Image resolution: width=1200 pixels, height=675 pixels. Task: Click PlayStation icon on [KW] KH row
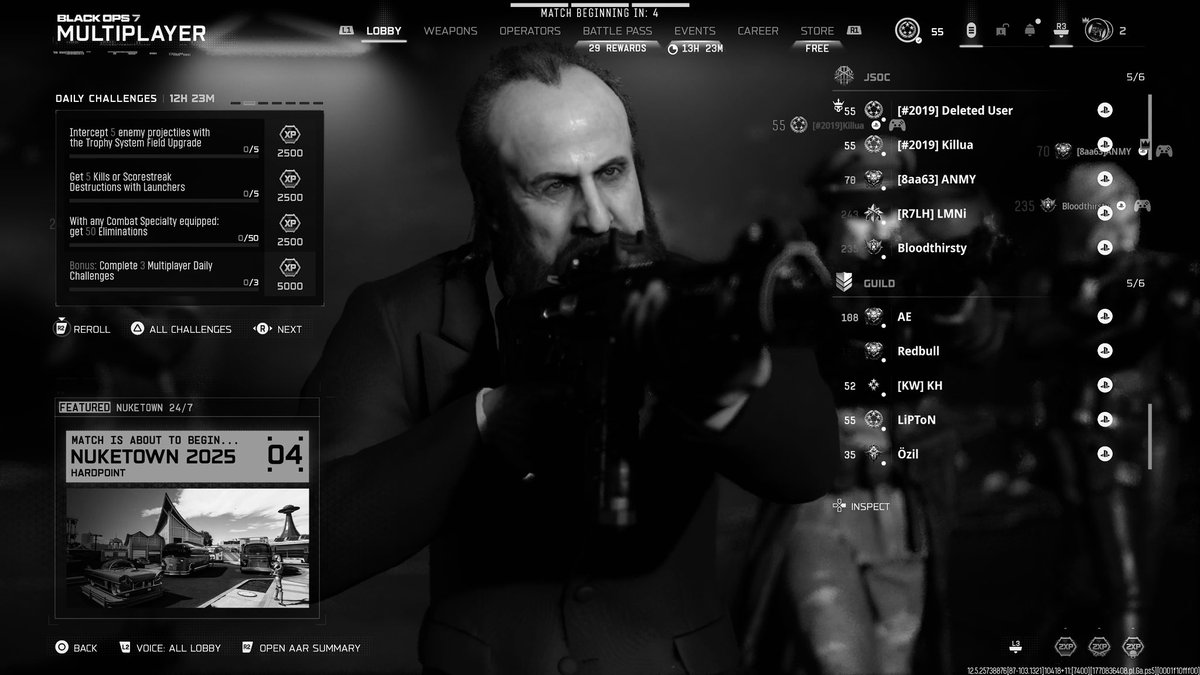point(1104,385)
